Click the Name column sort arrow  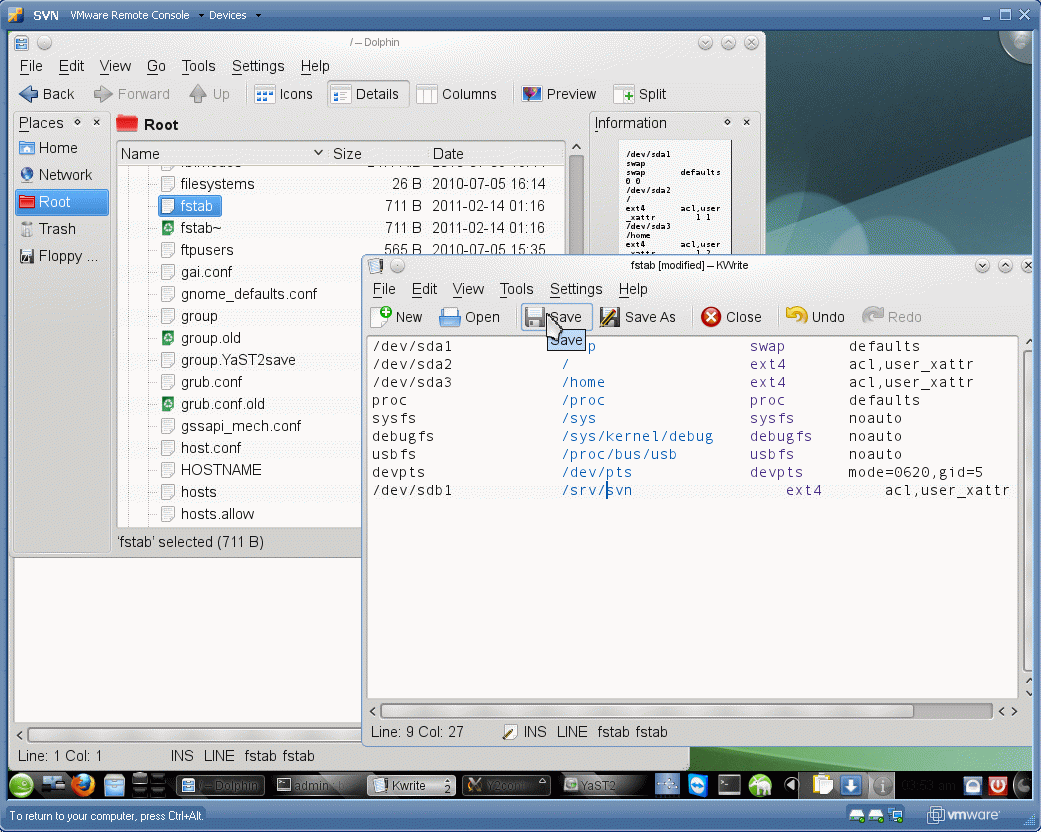(318, 153)
